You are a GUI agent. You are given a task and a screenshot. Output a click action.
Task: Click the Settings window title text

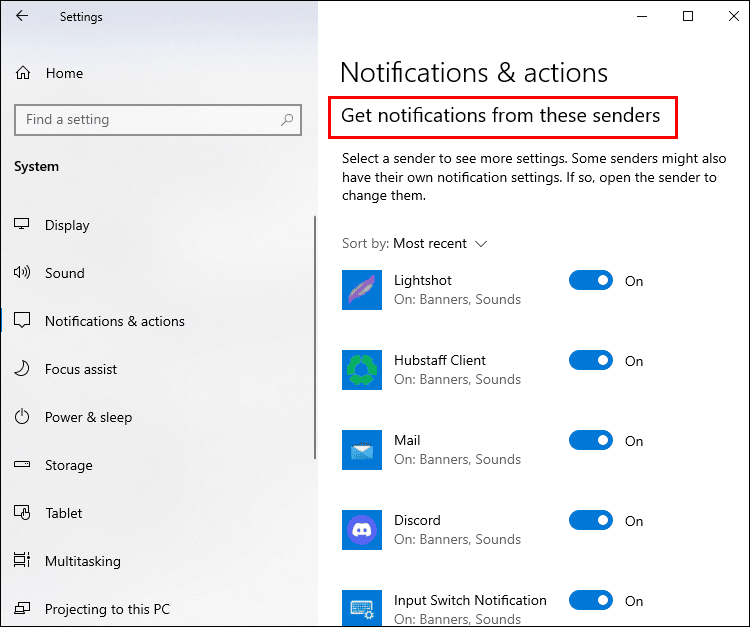coord(81,17)
